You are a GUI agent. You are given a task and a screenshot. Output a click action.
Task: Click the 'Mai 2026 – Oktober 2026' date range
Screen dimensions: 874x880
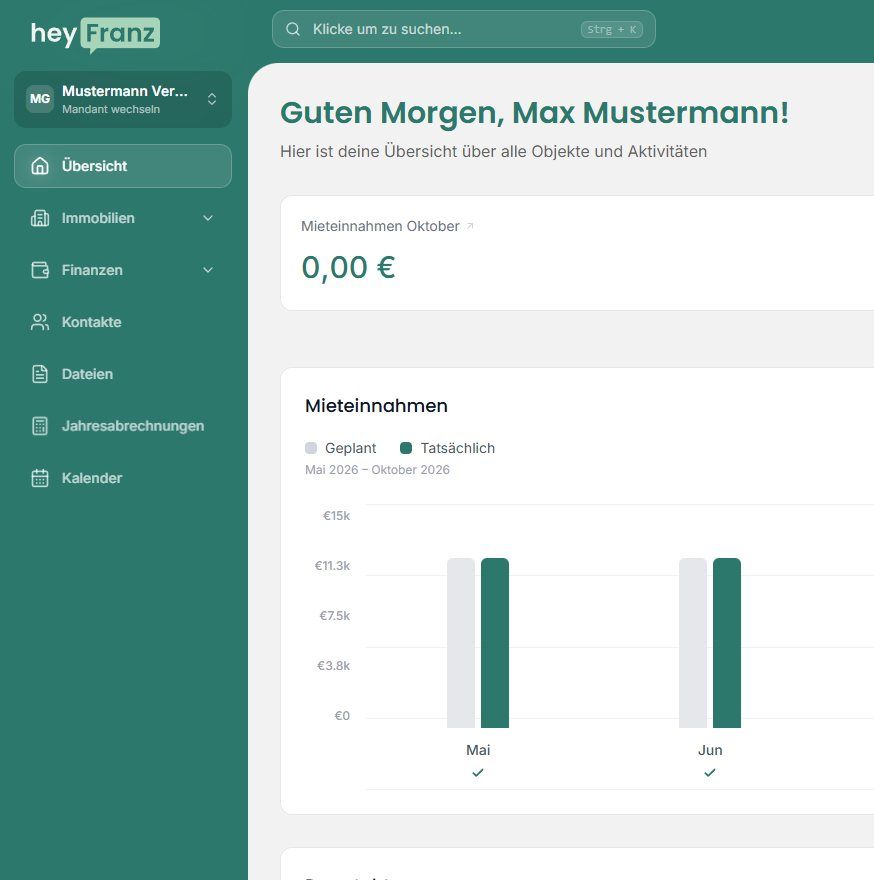click(377, 470)
